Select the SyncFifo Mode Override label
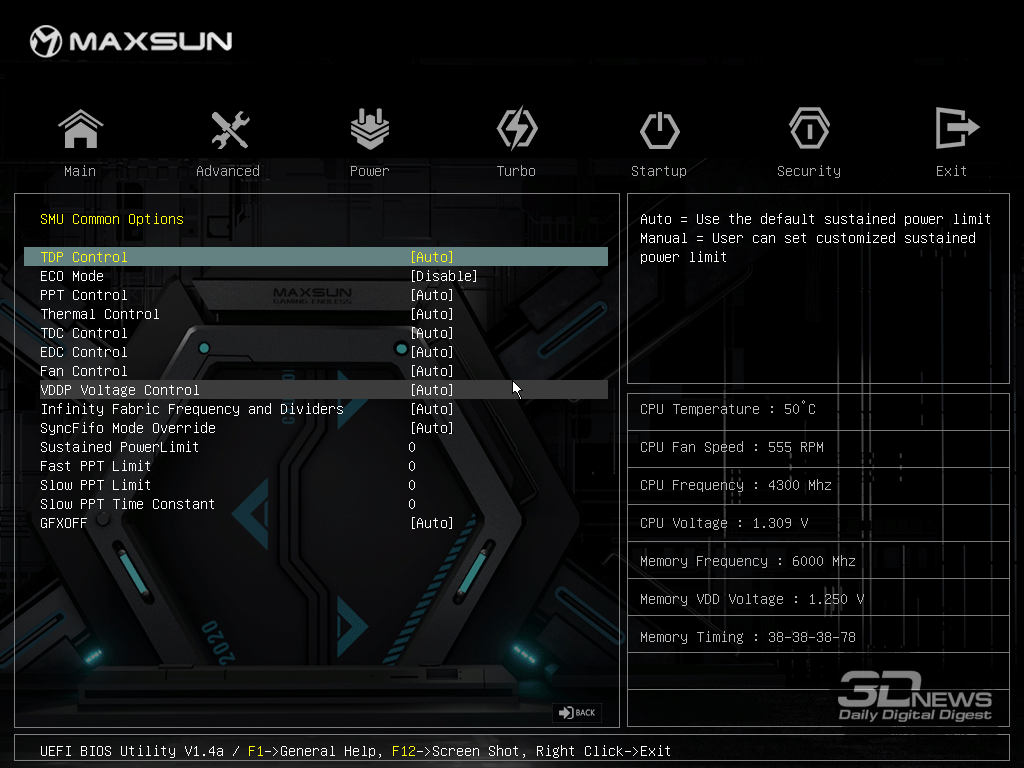 tap(128, 428)
